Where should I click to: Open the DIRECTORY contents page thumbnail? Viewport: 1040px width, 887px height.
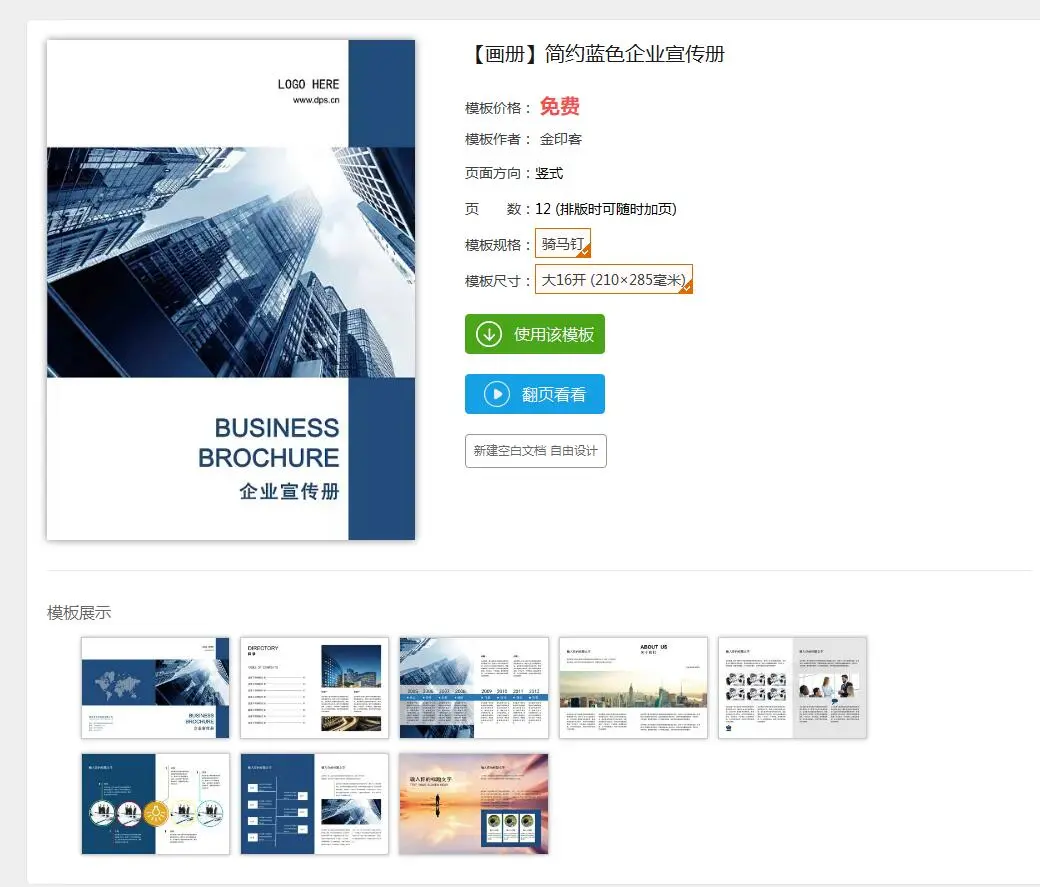coord(314,688)
